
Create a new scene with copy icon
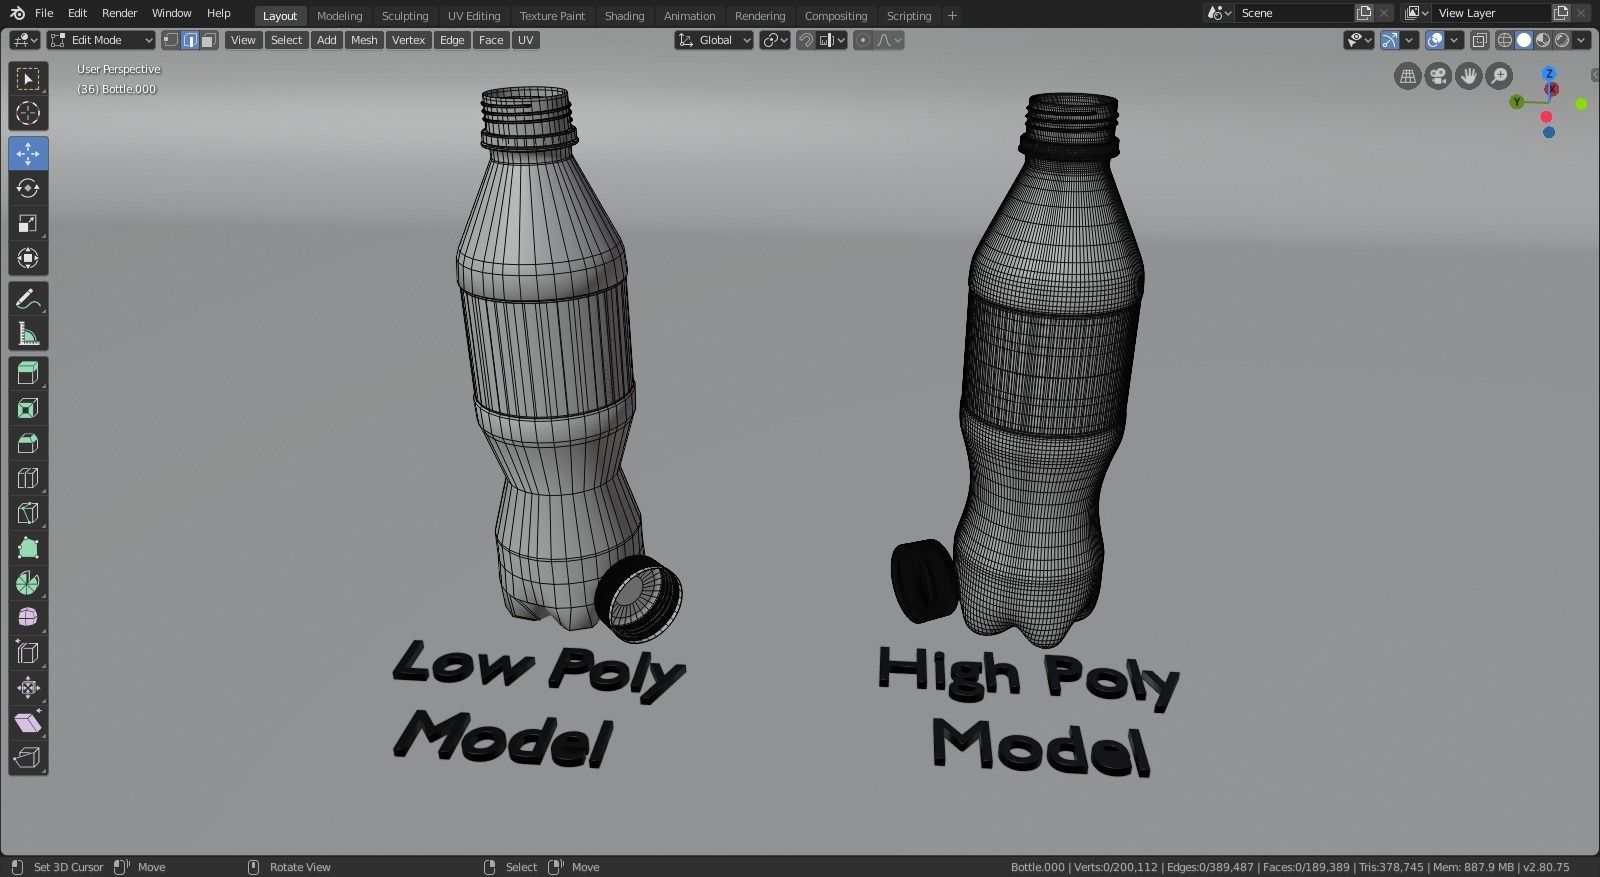pyautogui.click(x=1364, y=13)
